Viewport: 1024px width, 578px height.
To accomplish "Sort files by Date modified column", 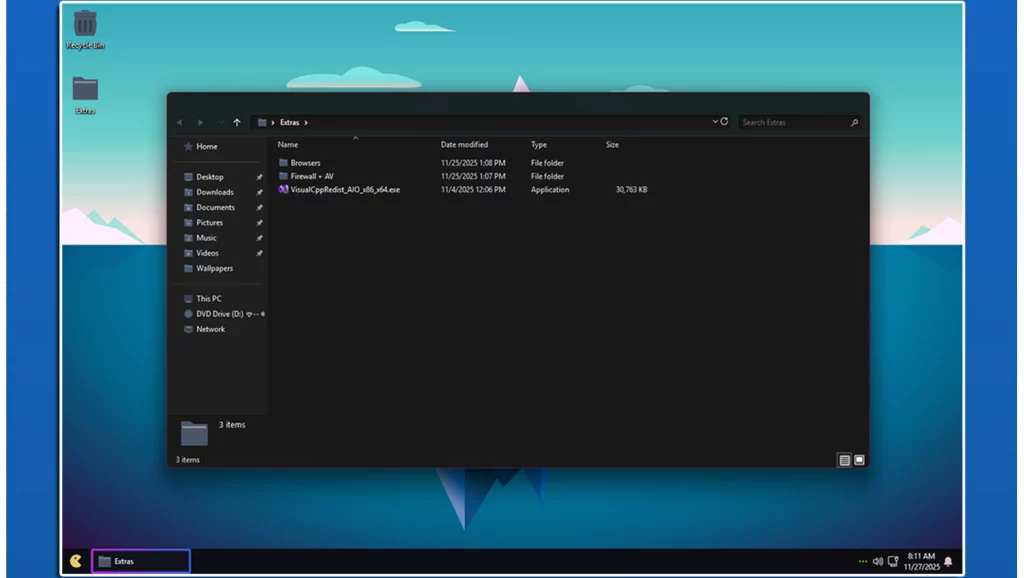I will 464,145.
